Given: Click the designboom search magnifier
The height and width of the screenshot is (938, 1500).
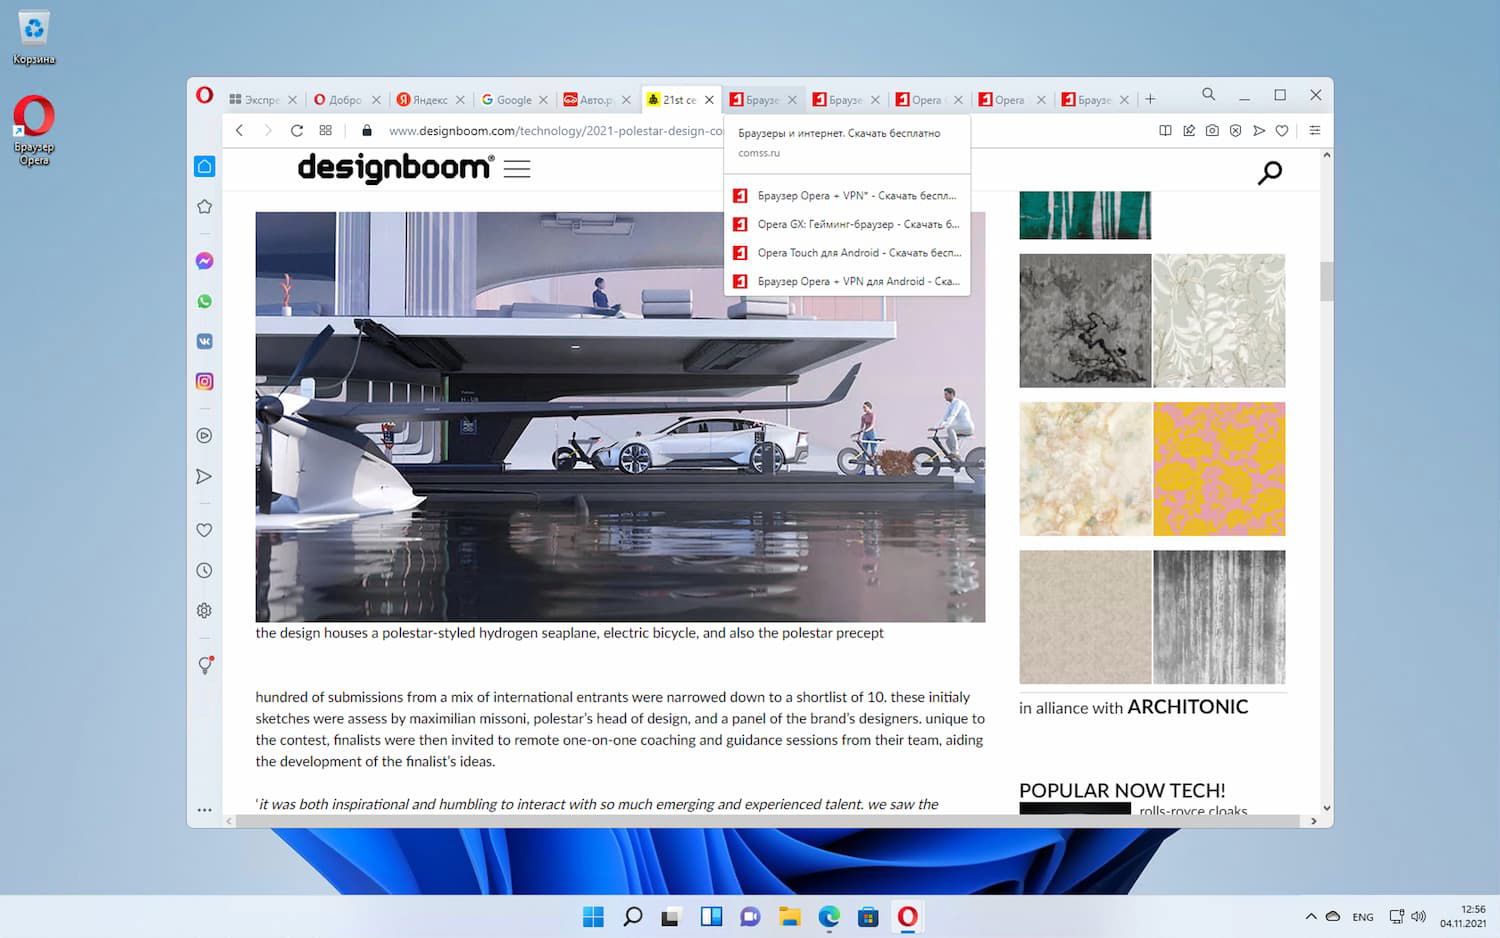Looking at the screenshot, I should 1269,173.
